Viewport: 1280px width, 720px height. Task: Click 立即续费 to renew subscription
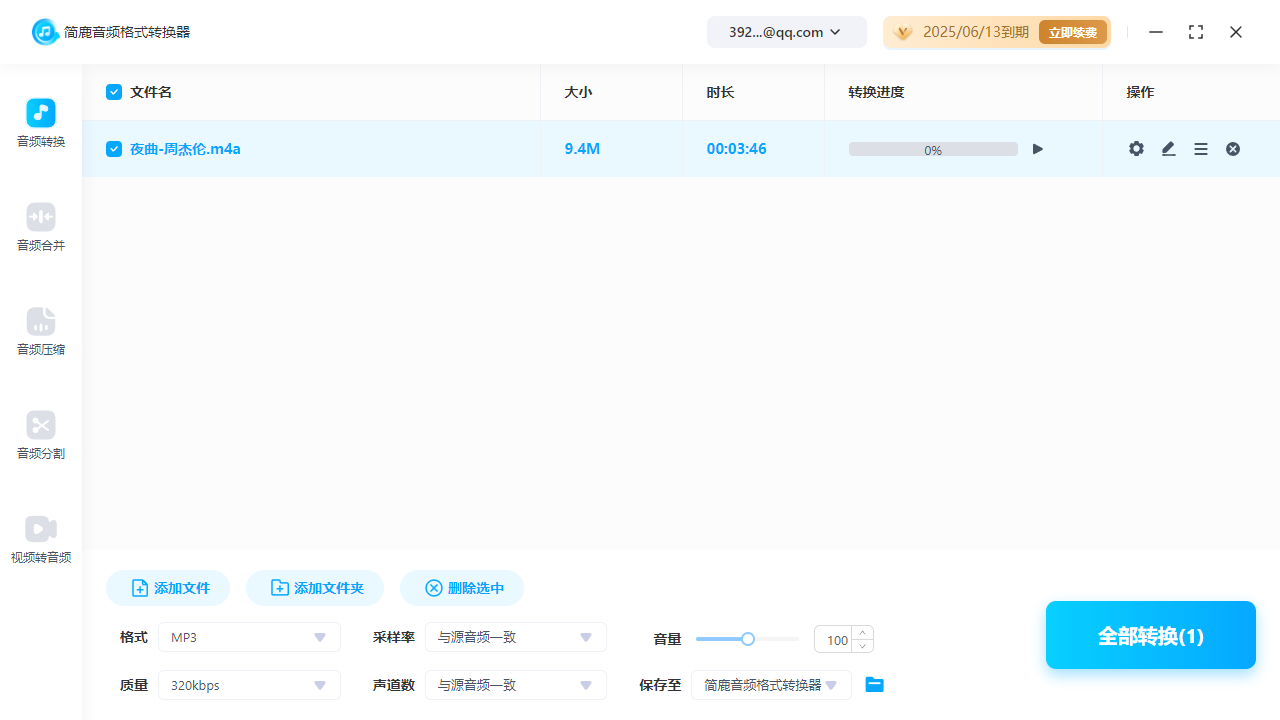click(1072, 31)
